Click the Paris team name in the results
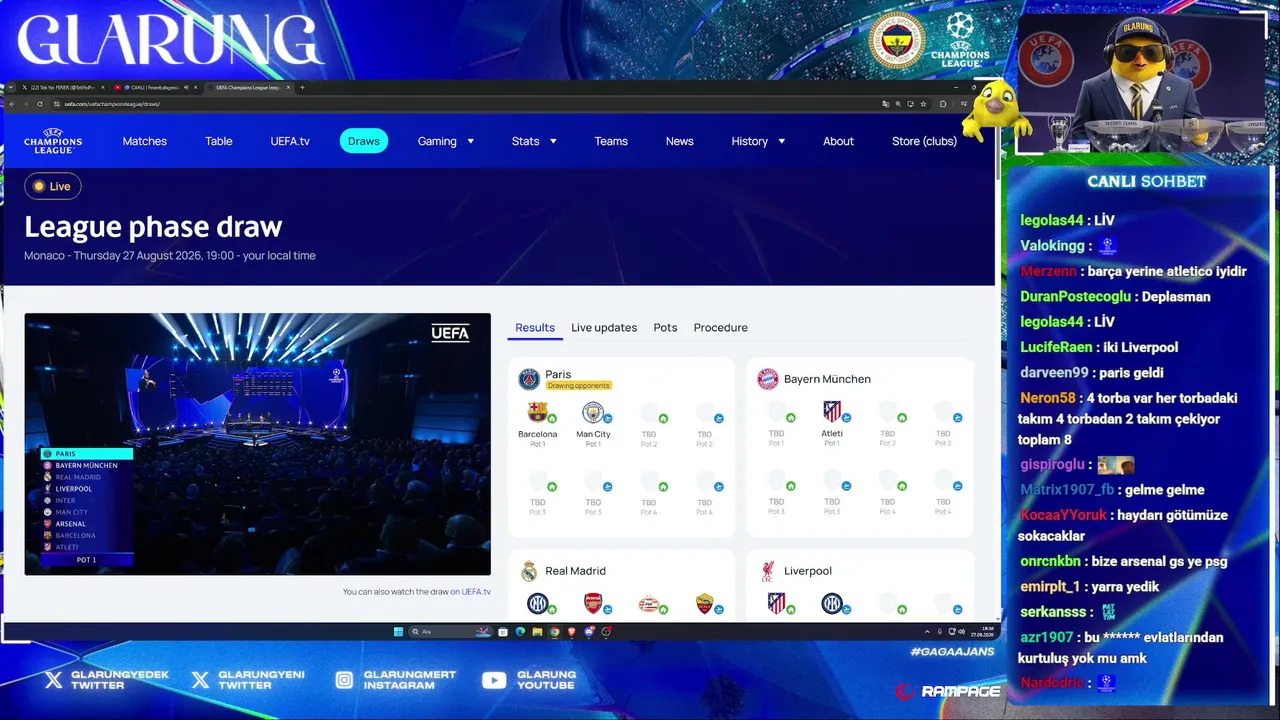The image size is (1280, 720). pos(558,374)
